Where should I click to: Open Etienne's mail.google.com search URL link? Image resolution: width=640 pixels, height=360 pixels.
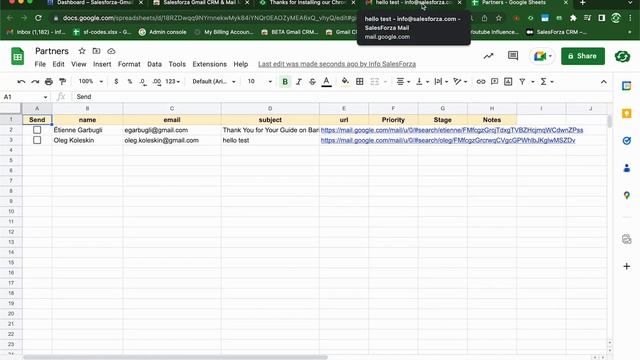(452, 130)
